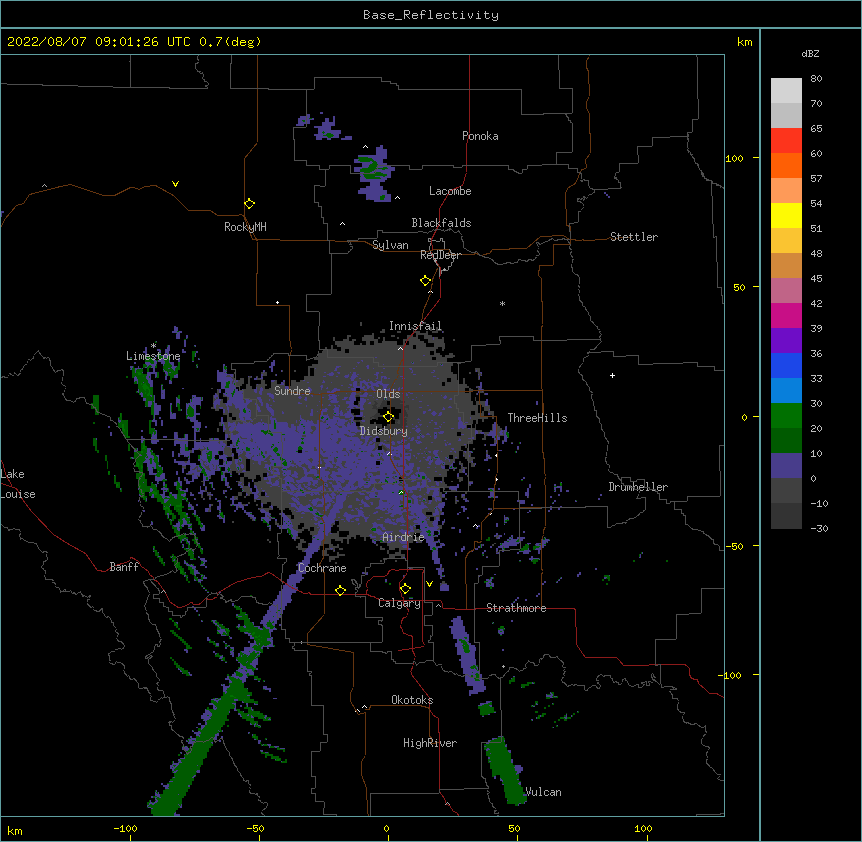Click the Banff town label

click(x=124, y=567)
